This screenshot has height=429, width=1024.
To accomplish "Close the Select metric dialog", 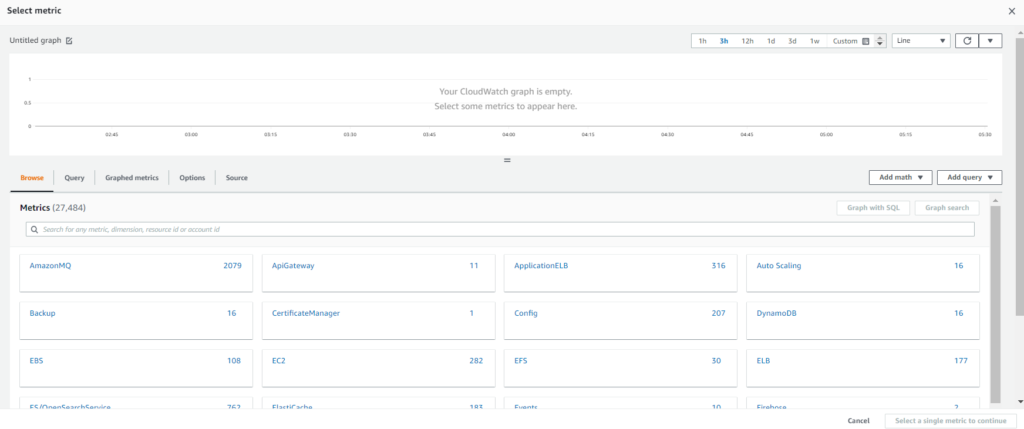I will 1012,11.
